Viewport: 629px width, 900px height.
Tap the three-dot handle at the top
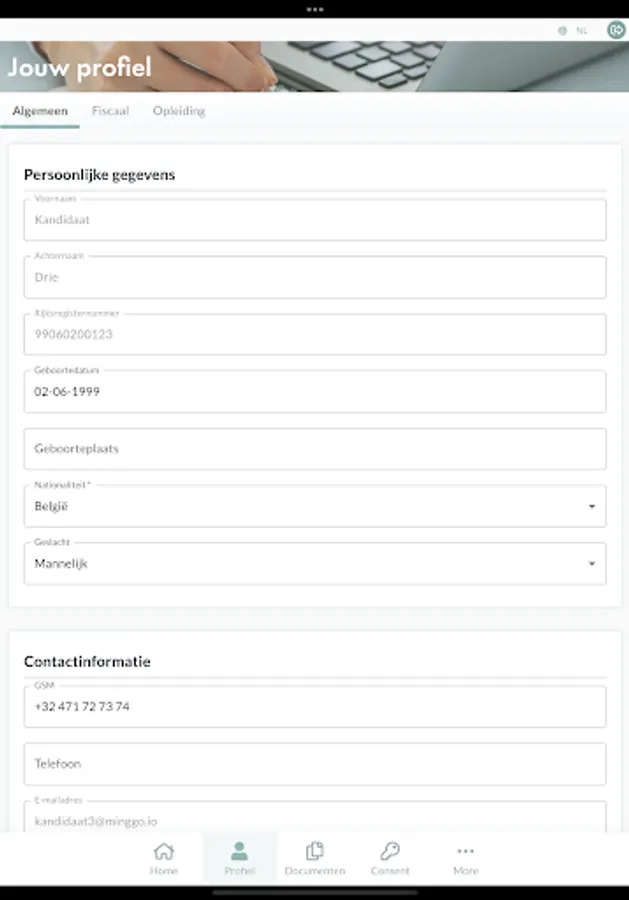[x=315, y=9]
